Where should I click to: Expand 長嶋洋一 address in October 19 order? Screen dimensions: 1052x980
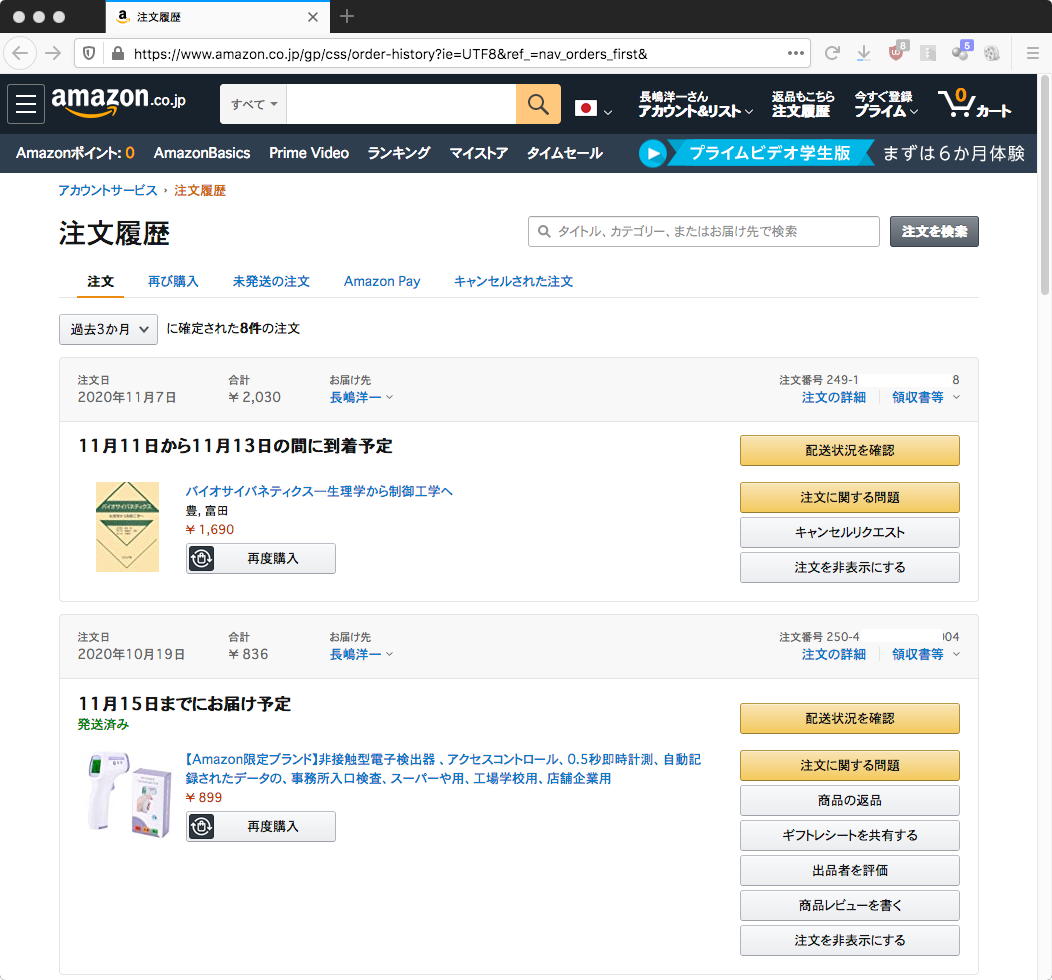[x=361, y=654]
